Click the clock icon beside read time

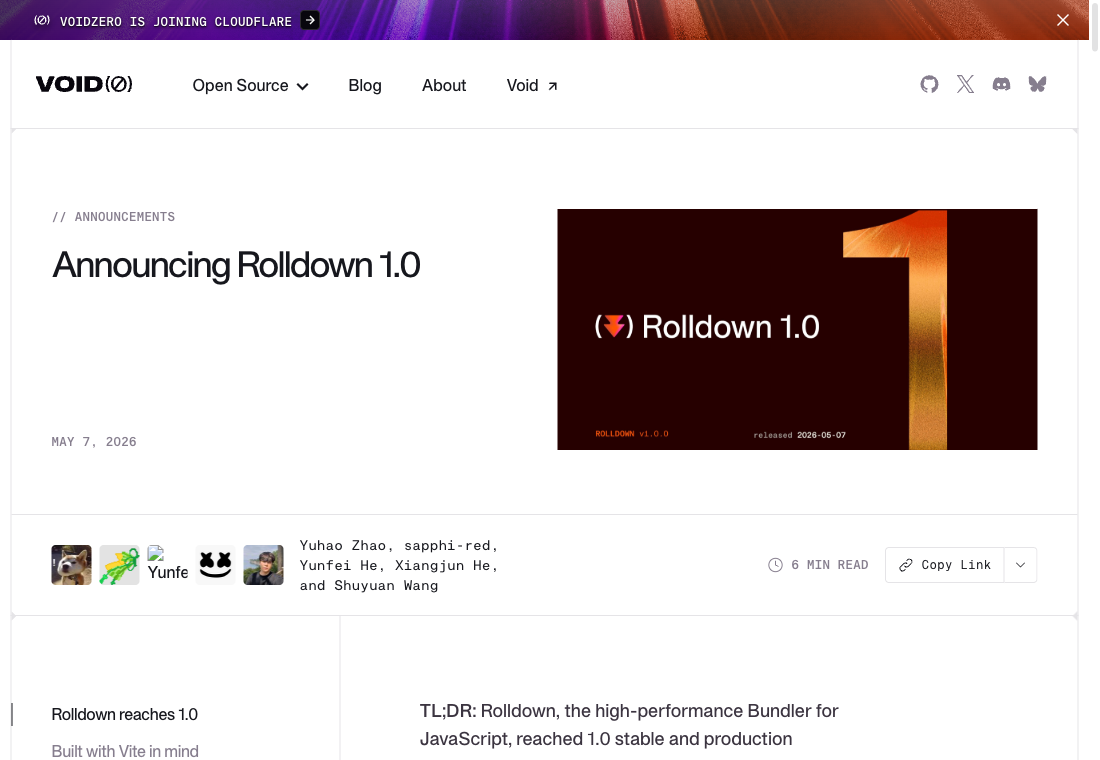coord(775,565)
